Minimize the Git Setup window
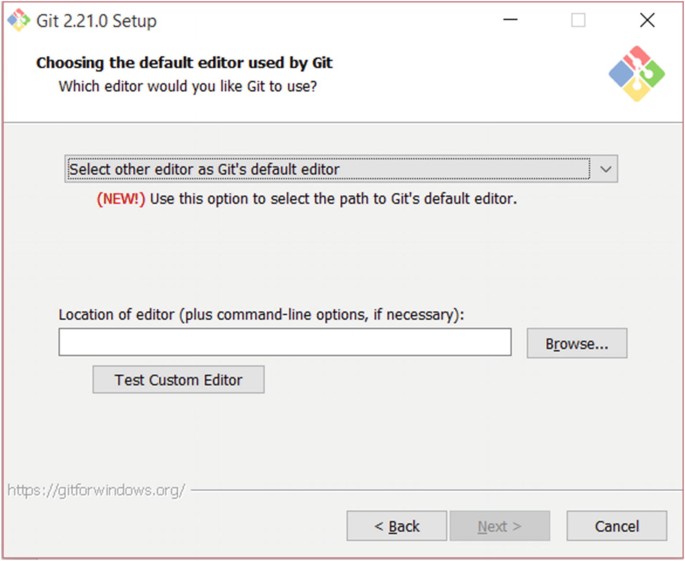685x561 pixels. [511, 20]
